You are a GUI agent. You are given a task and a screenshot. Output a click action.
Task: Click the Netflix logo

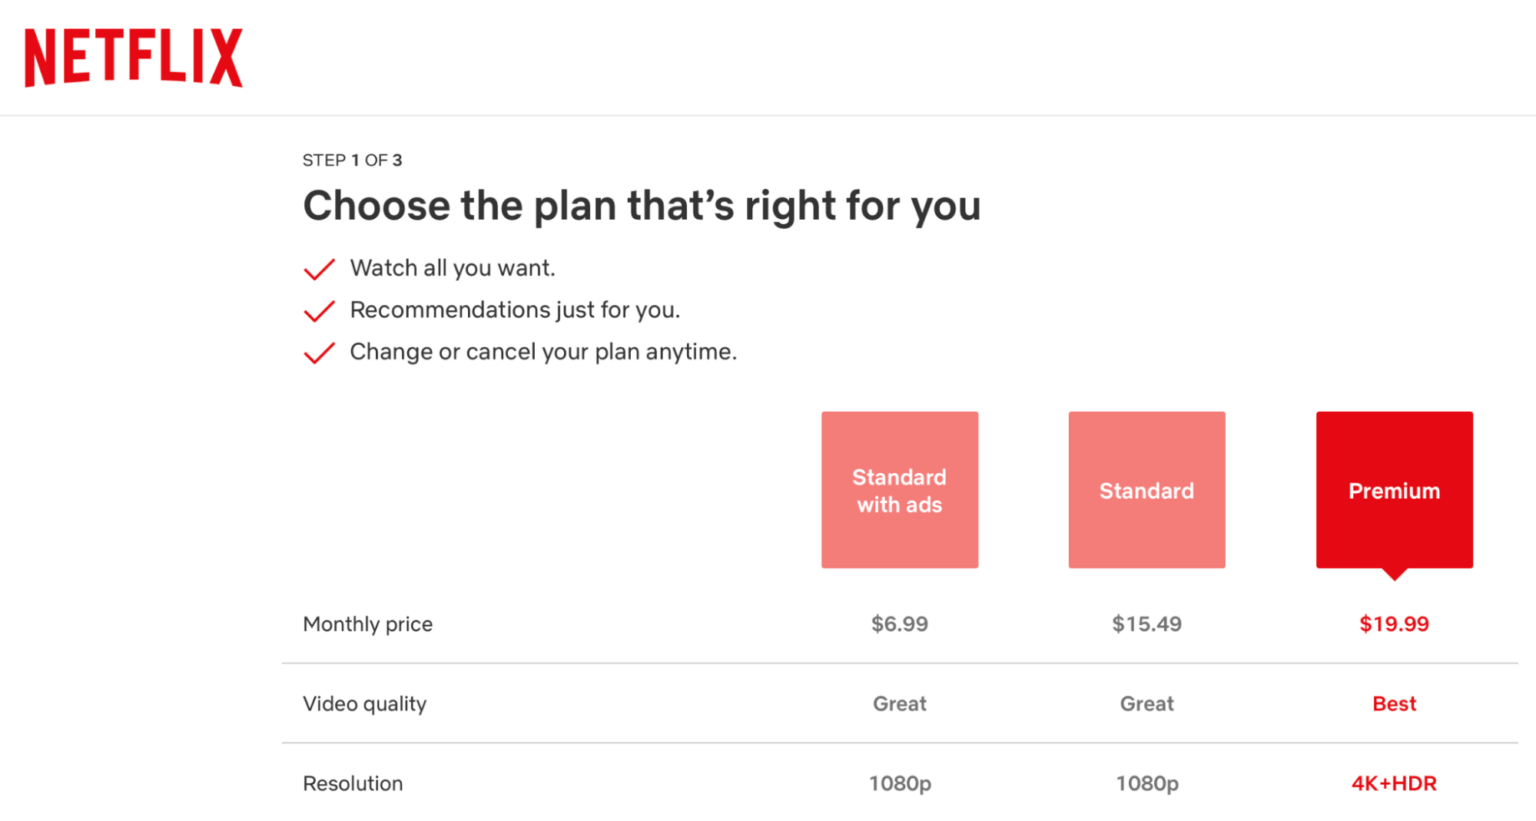tap(133, 55)
